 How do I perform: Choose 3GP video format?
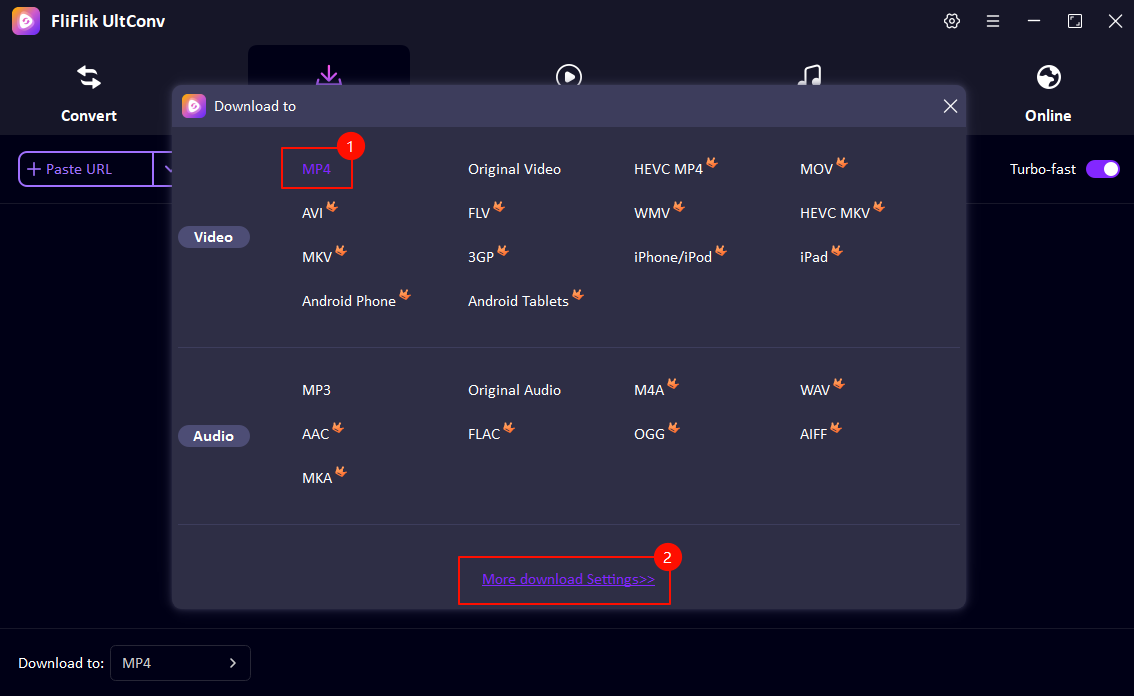481,258
